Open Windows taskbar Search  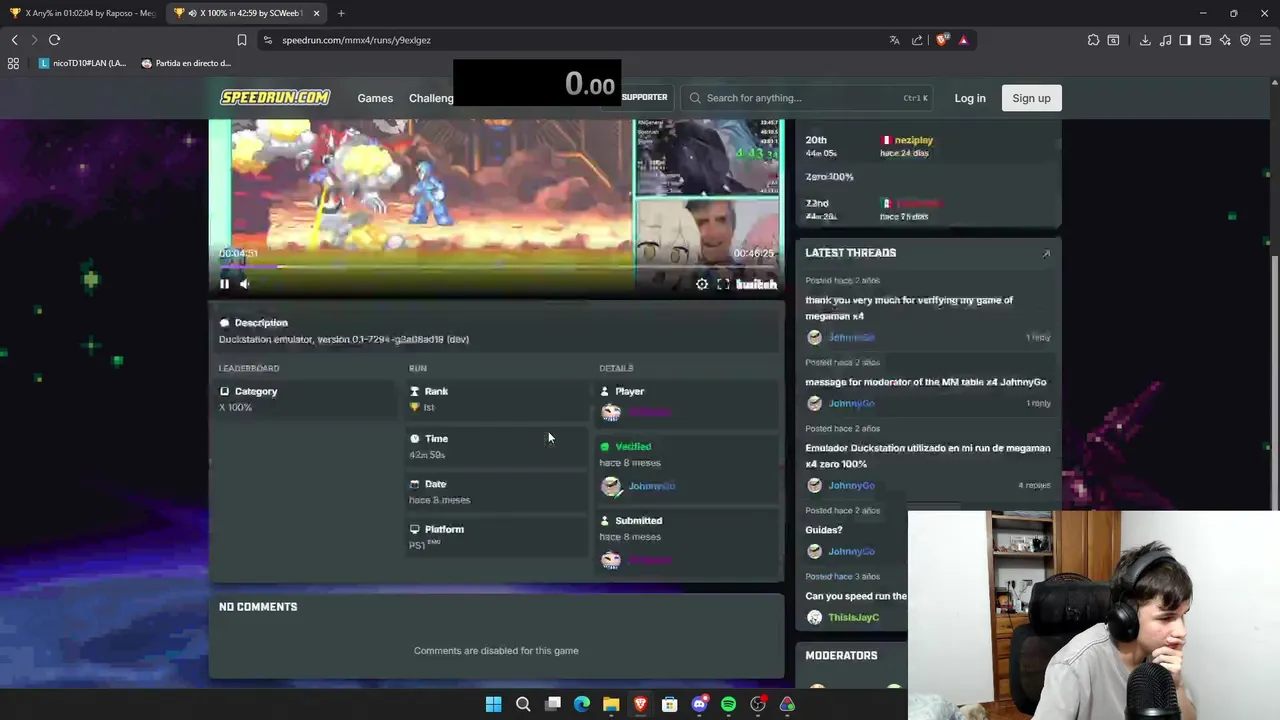(523, 704)
